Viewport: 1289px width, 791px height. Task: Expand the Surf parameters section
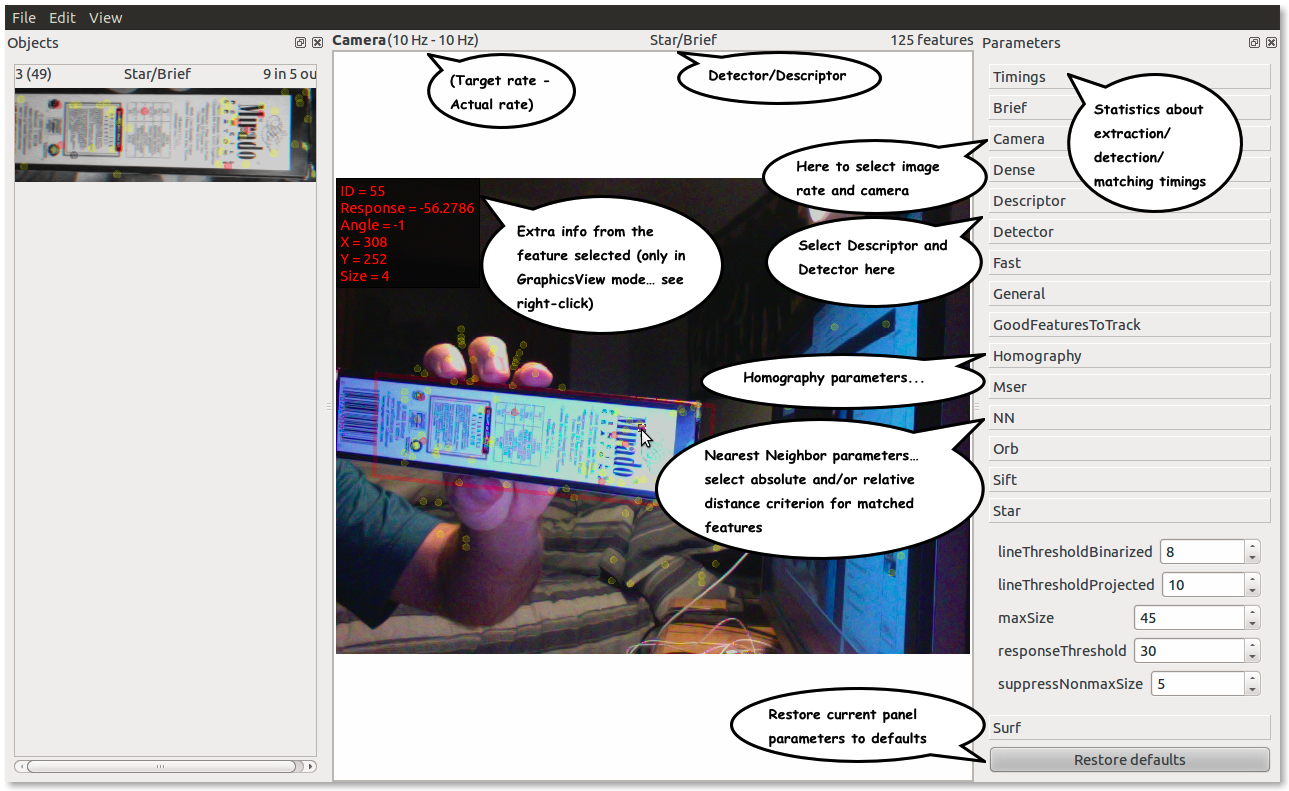1130,728
